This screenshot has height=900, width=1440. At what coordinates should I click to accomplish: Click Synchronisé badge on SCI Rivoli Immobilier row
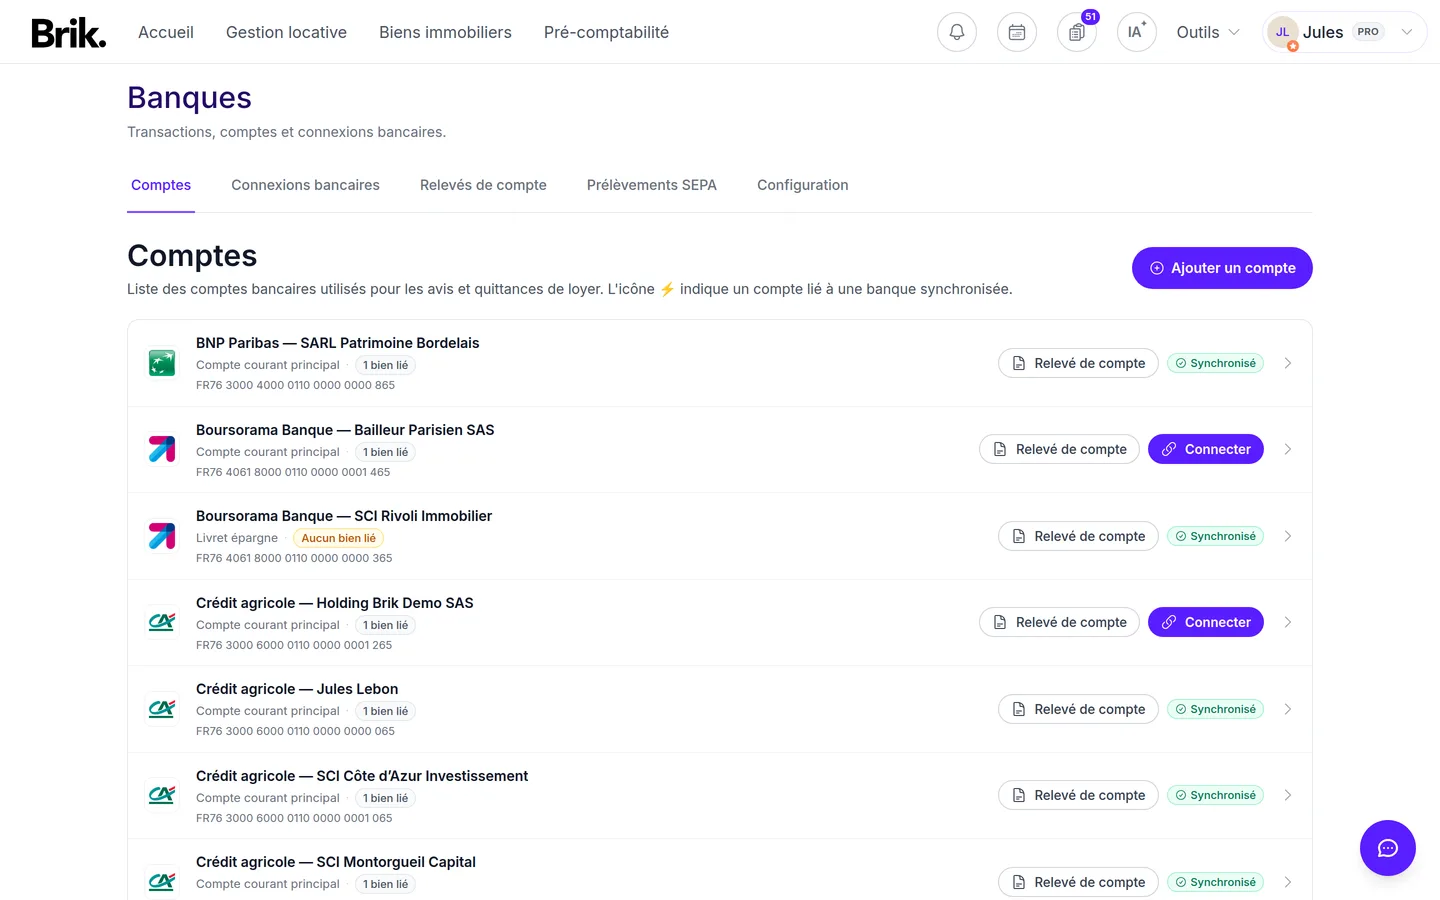(1215, 536)
